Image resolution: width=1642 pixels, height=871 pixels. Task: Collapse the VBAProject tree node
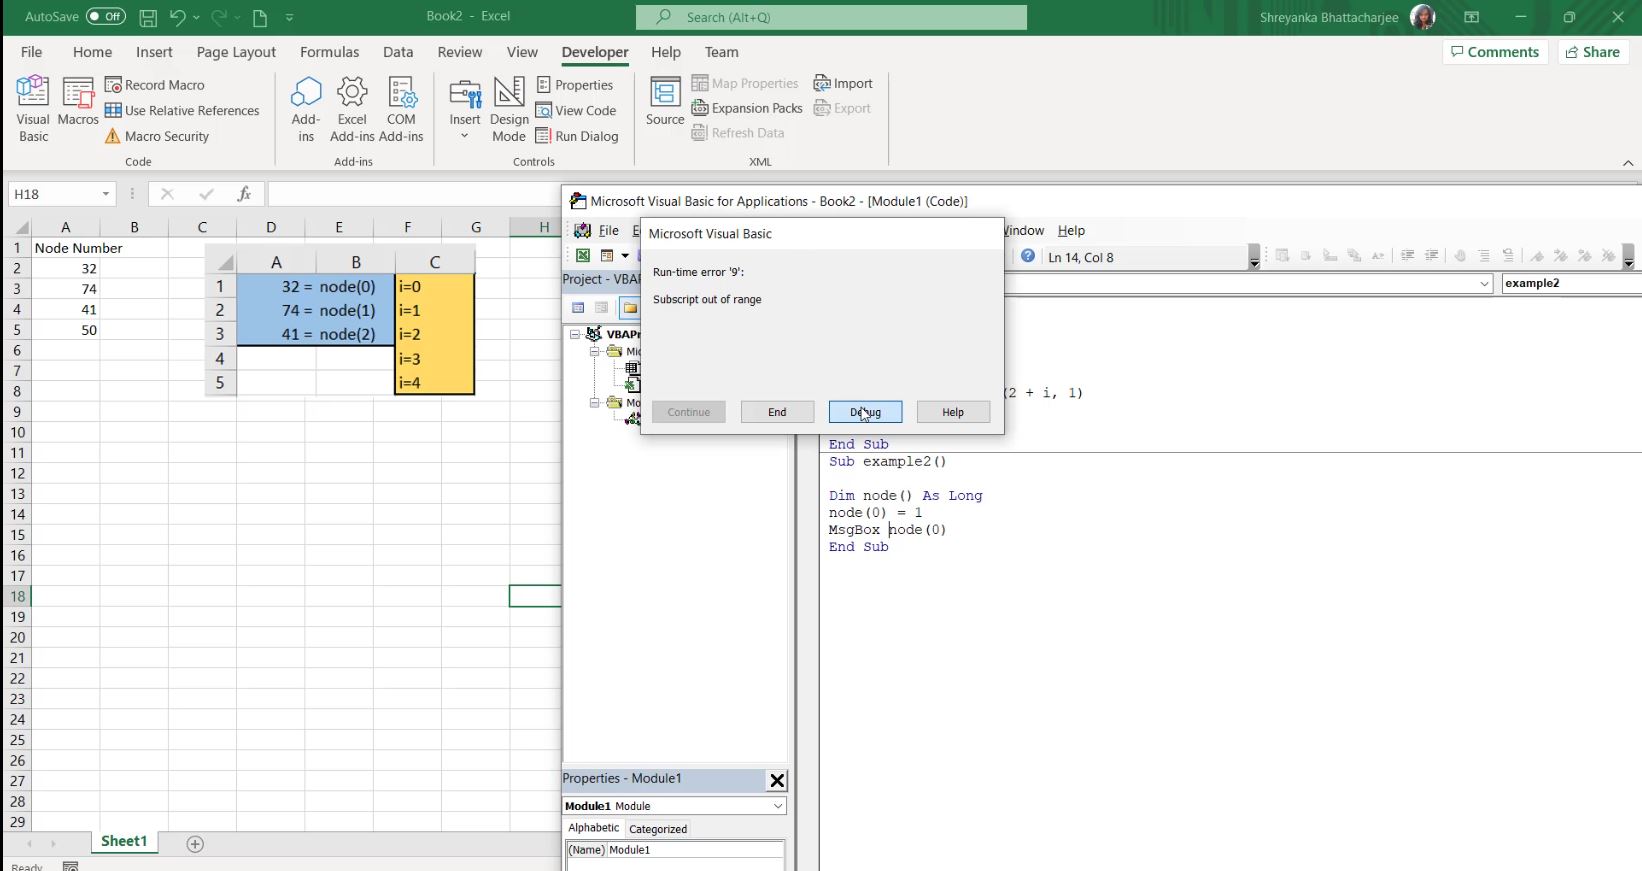click(575, 334)
